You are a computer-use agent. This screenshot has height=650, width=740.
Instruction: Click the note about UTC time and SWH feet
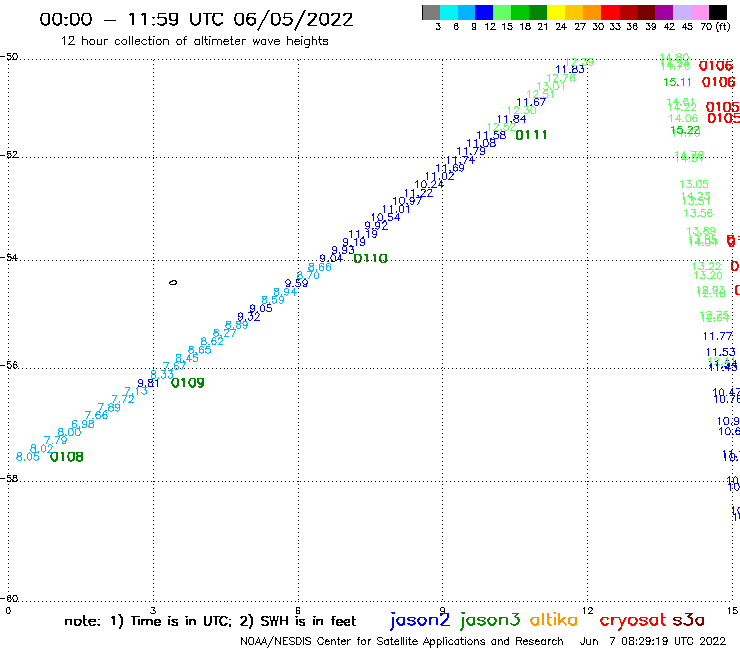210,621
